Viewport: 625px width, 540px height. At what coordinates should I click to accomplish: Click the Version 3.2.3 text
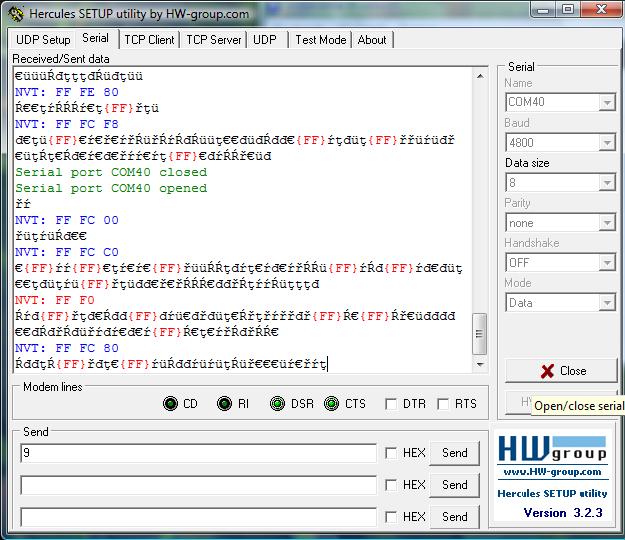[x=563, y=513]
